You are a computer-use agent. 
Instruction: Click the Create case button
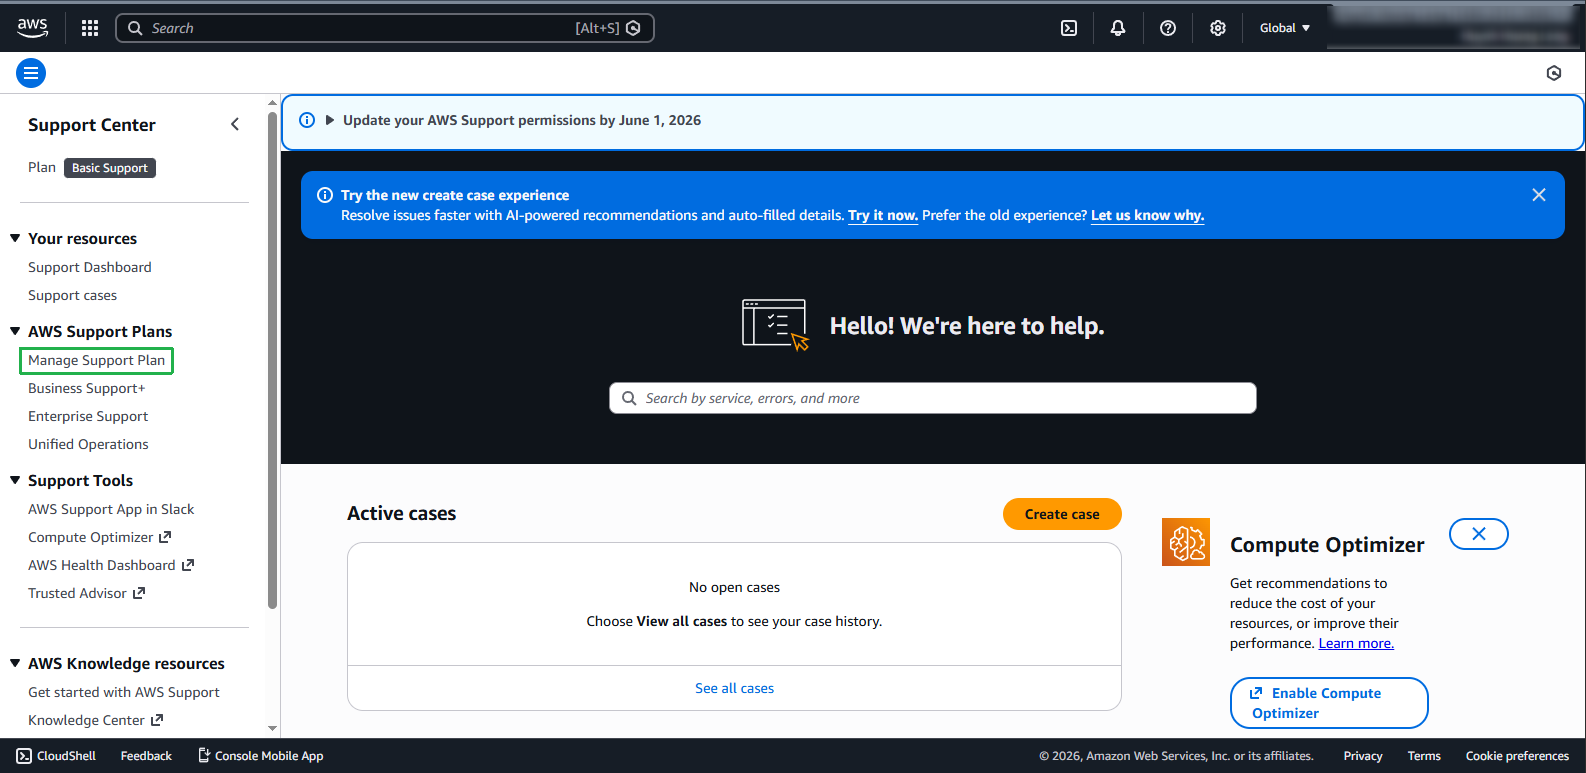1062,514
